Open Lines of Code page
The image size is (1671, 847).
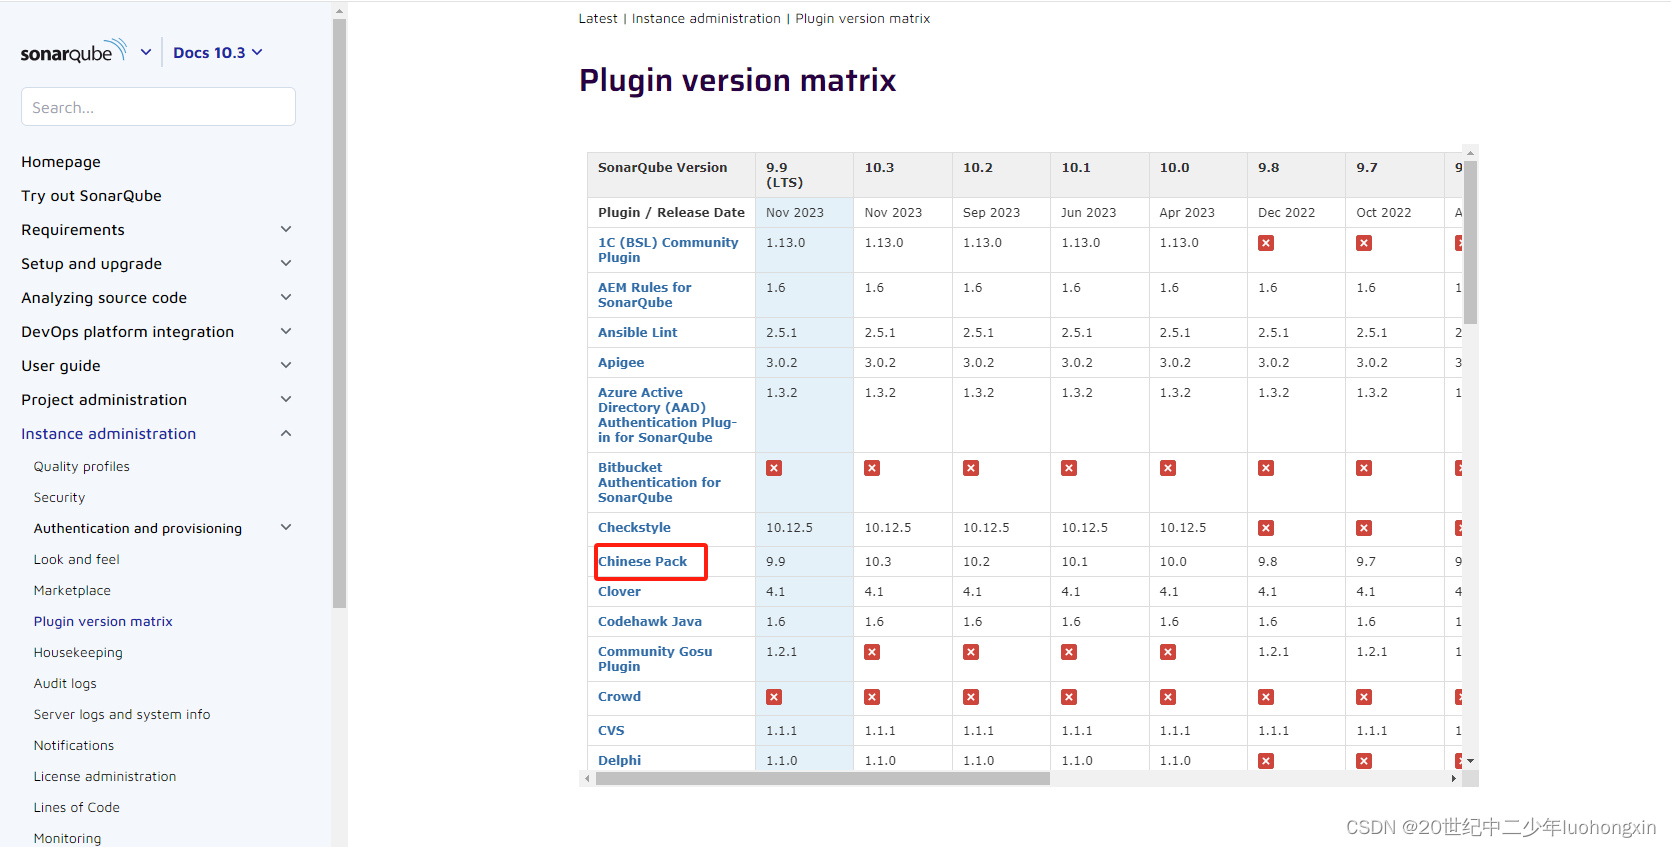click(76, 807)
